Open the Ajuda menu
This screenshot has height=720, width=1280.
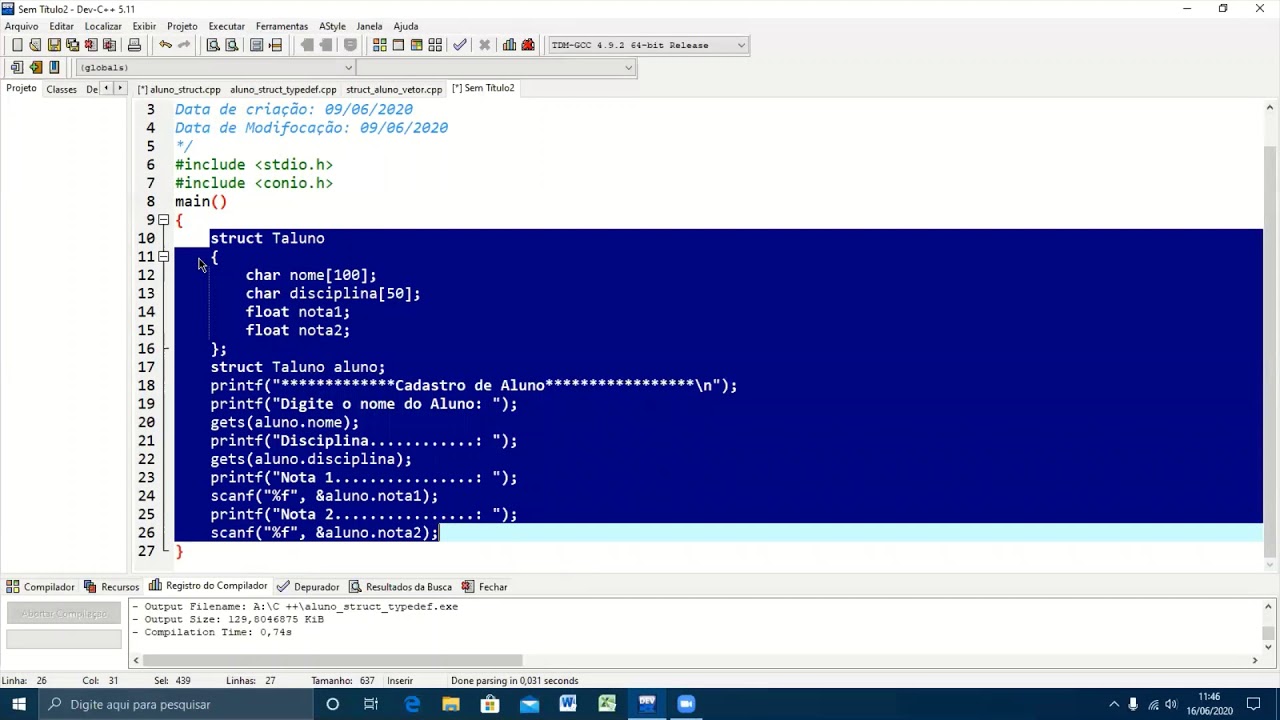(406, 26)
